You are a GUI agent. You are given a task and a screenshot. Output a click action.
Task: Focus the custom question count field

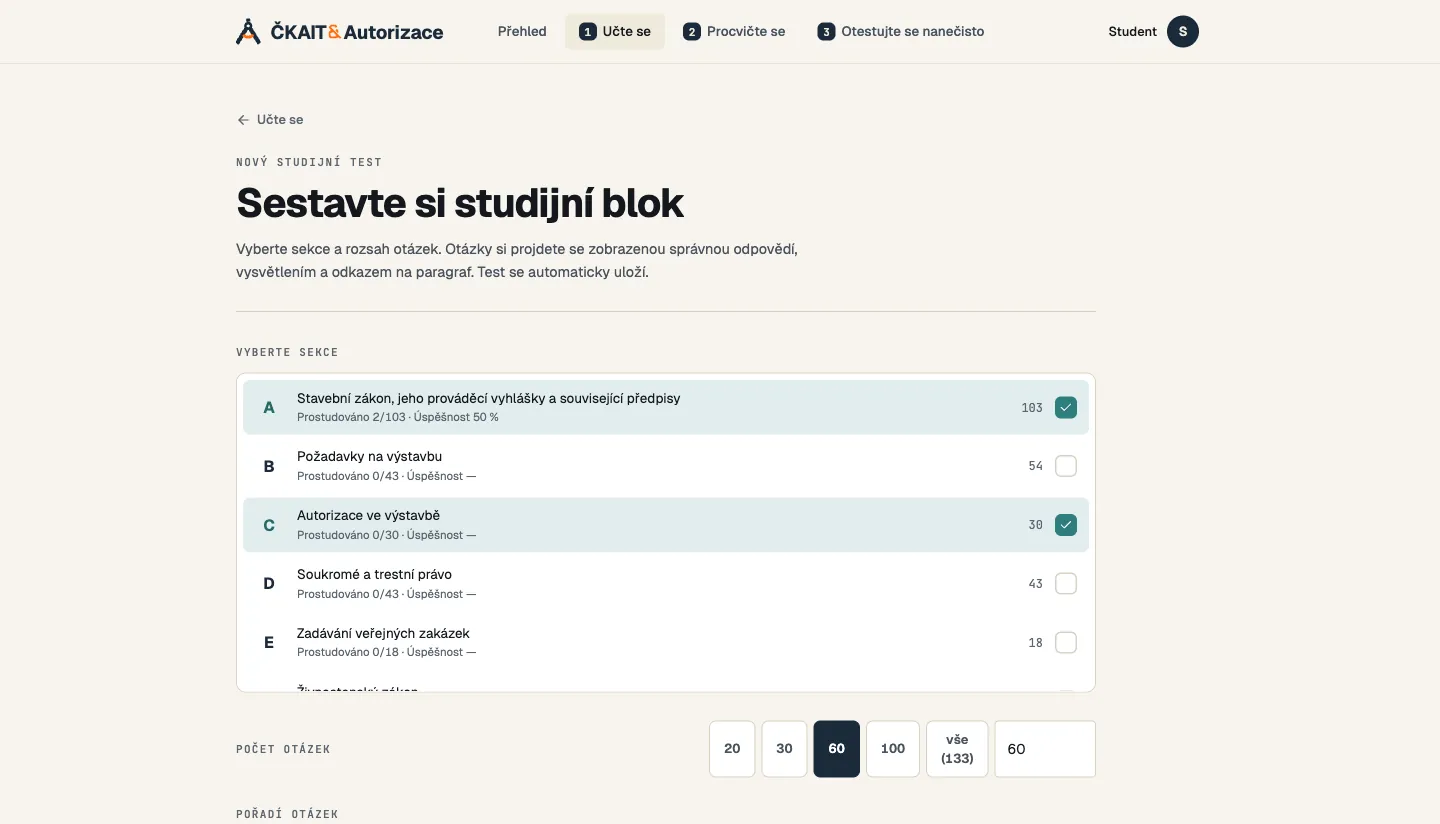(x=1045, y=749)
